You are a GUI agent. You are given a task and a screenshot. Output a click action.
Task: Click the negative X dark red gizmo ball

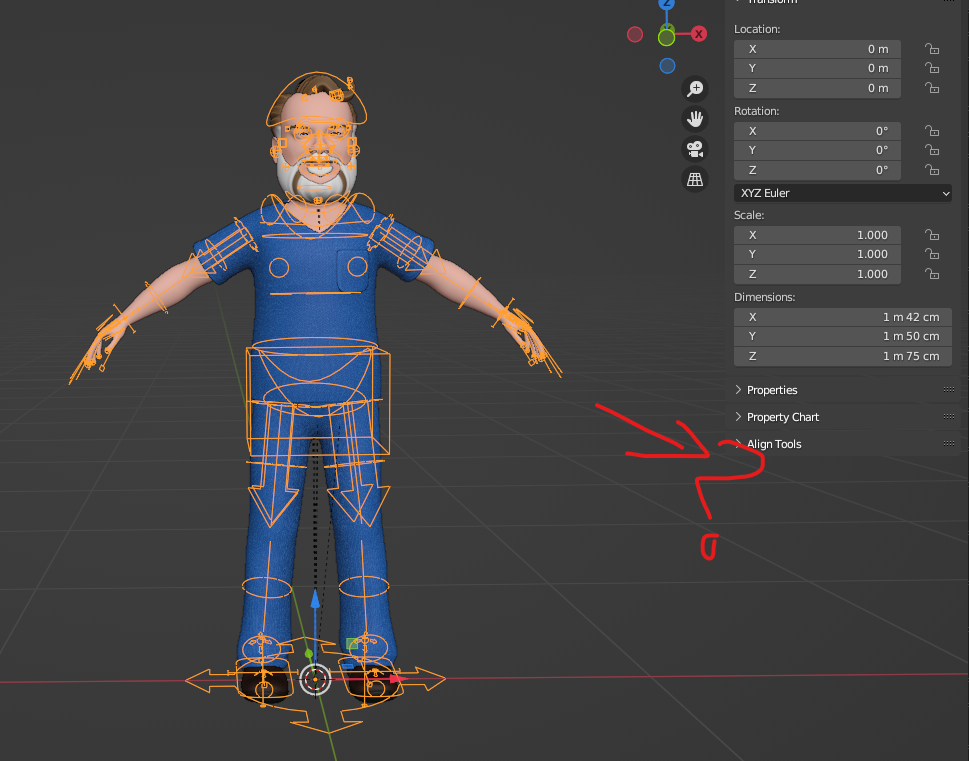[635, 34]
